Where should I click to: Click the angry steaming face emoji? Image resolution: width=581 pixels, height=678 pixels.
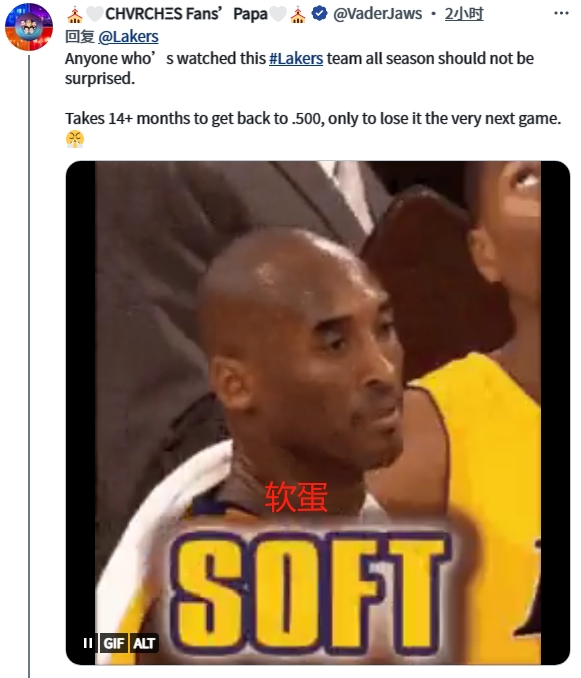click(x=75, y=139)
